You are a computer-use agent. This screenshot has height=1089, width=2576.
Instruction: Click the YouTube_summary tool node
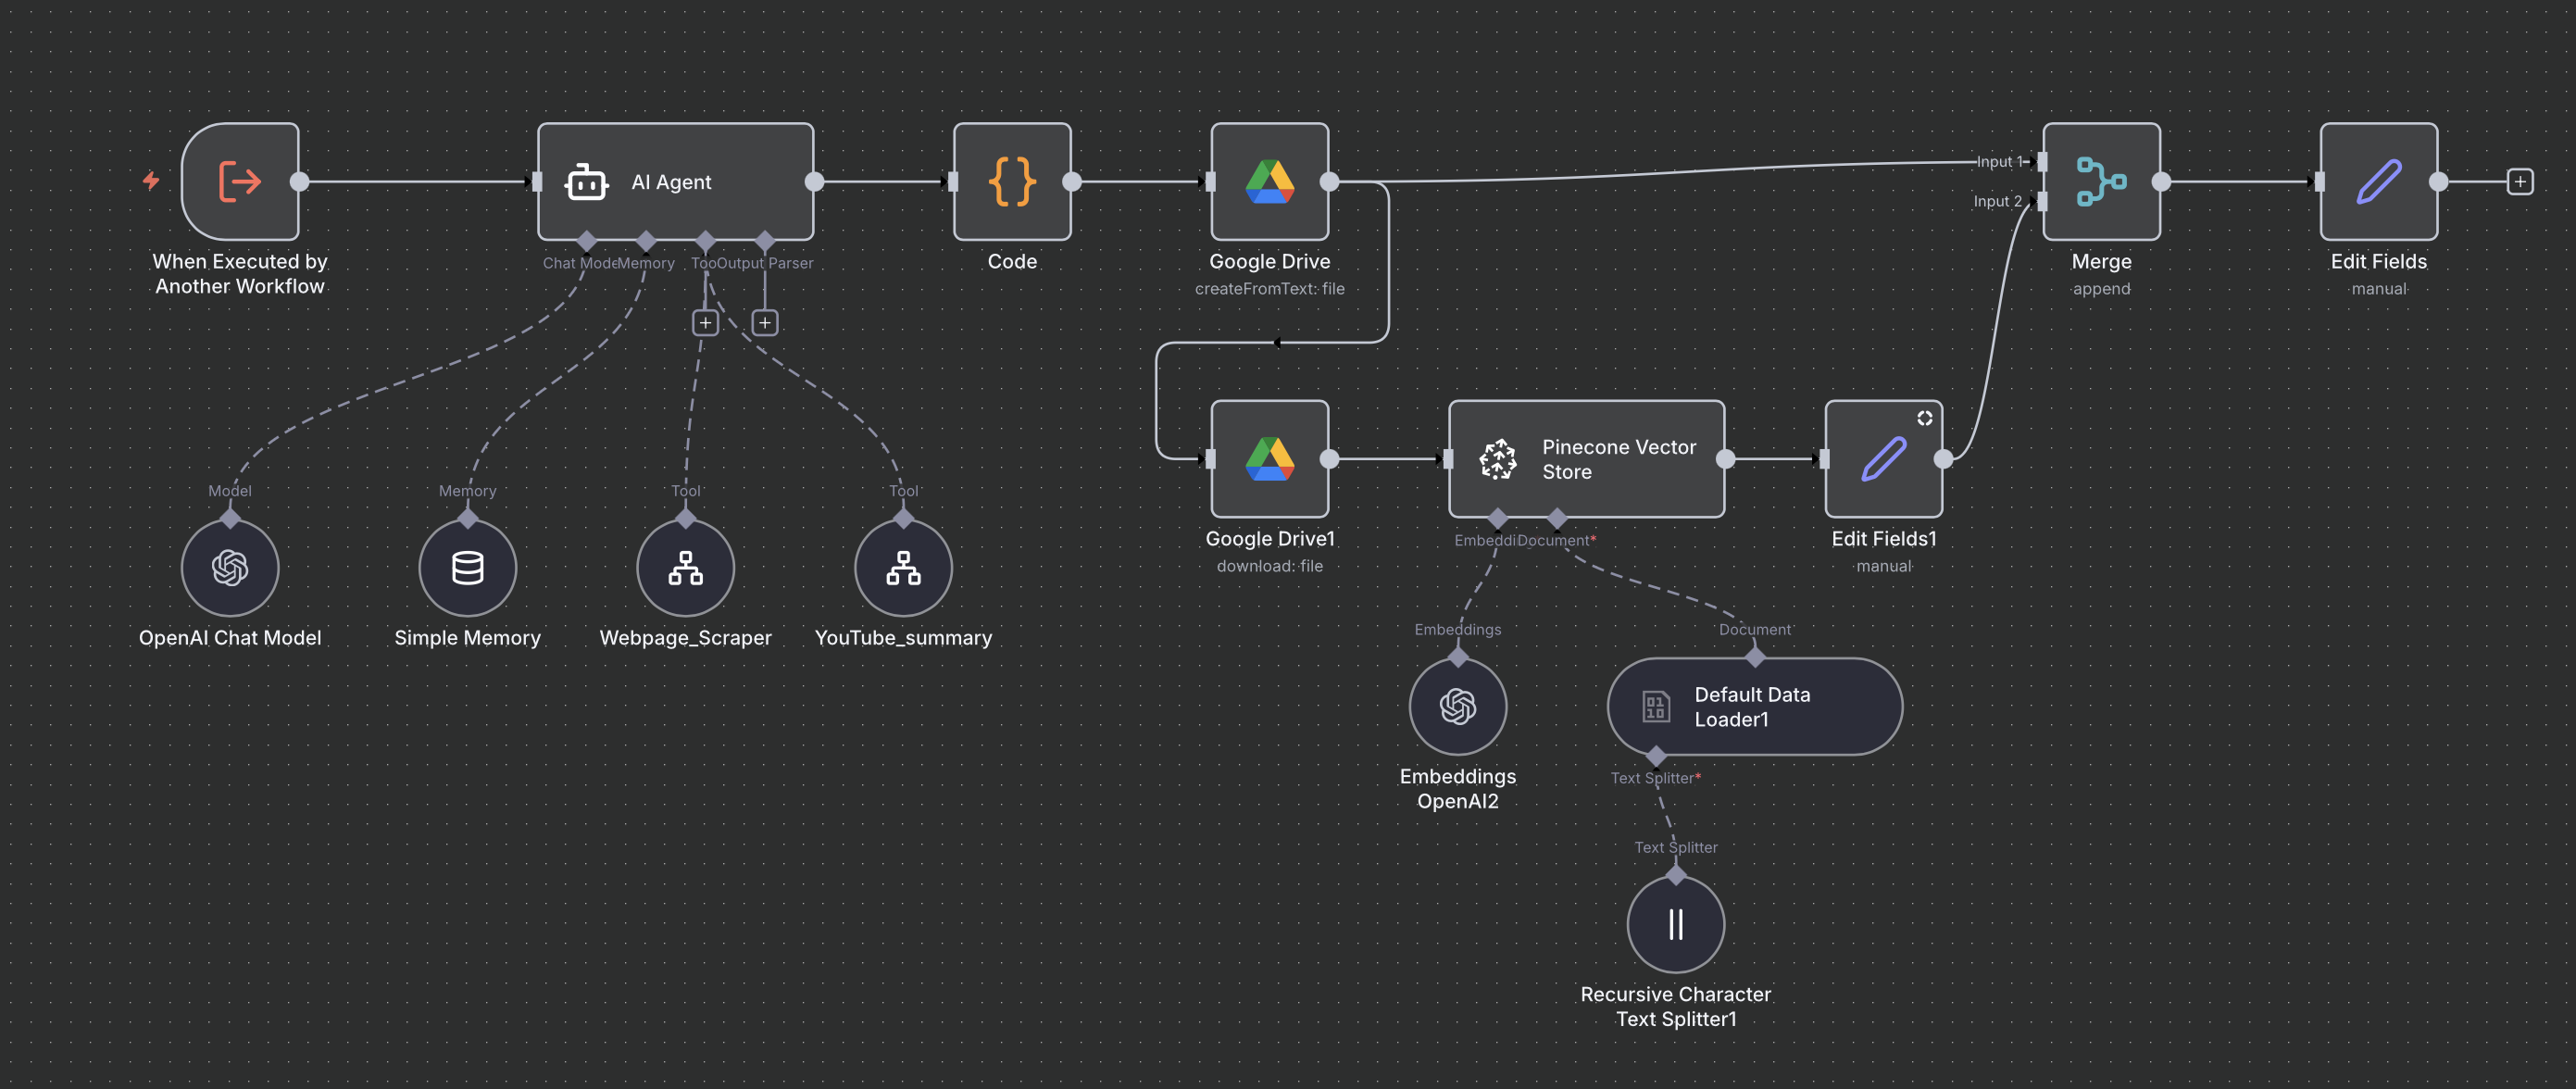(x=903, y=567)
